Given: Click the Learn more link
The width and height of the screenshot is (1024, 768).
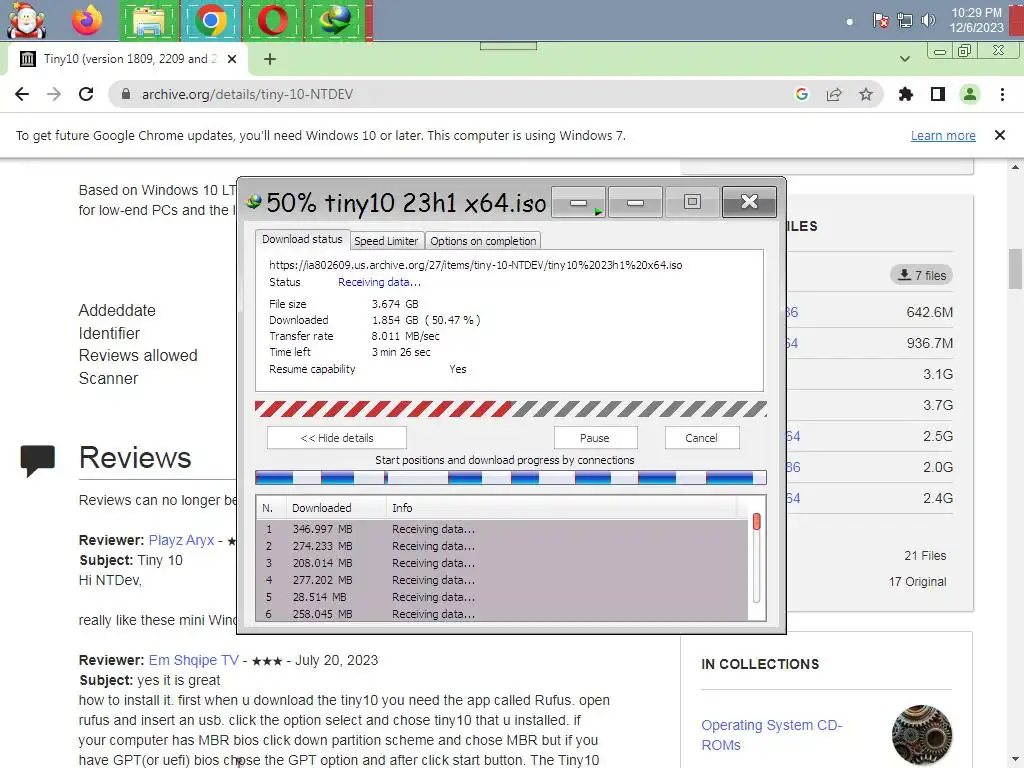Looking at the screenshot, I should click(943, 135).
